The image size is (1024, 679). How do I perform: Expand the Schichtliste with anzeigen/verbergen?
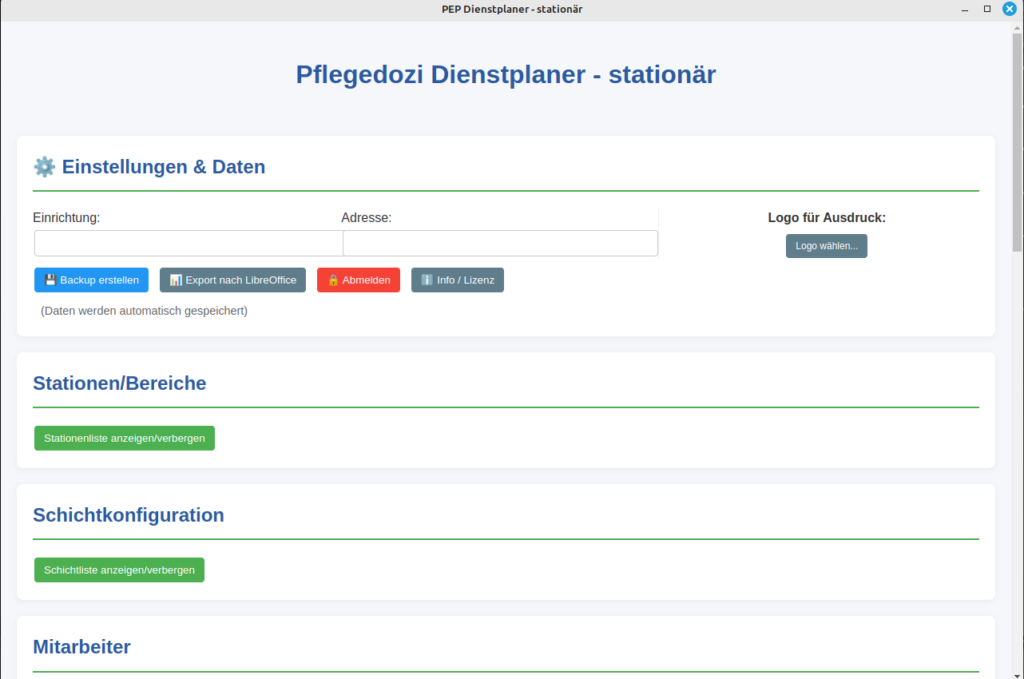click(x=119, y=570)
